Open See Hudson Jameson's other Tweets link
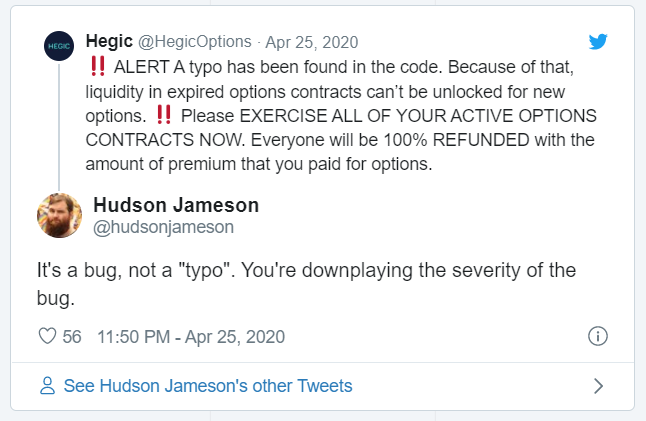The image size is (646, 421). [208, 386]
